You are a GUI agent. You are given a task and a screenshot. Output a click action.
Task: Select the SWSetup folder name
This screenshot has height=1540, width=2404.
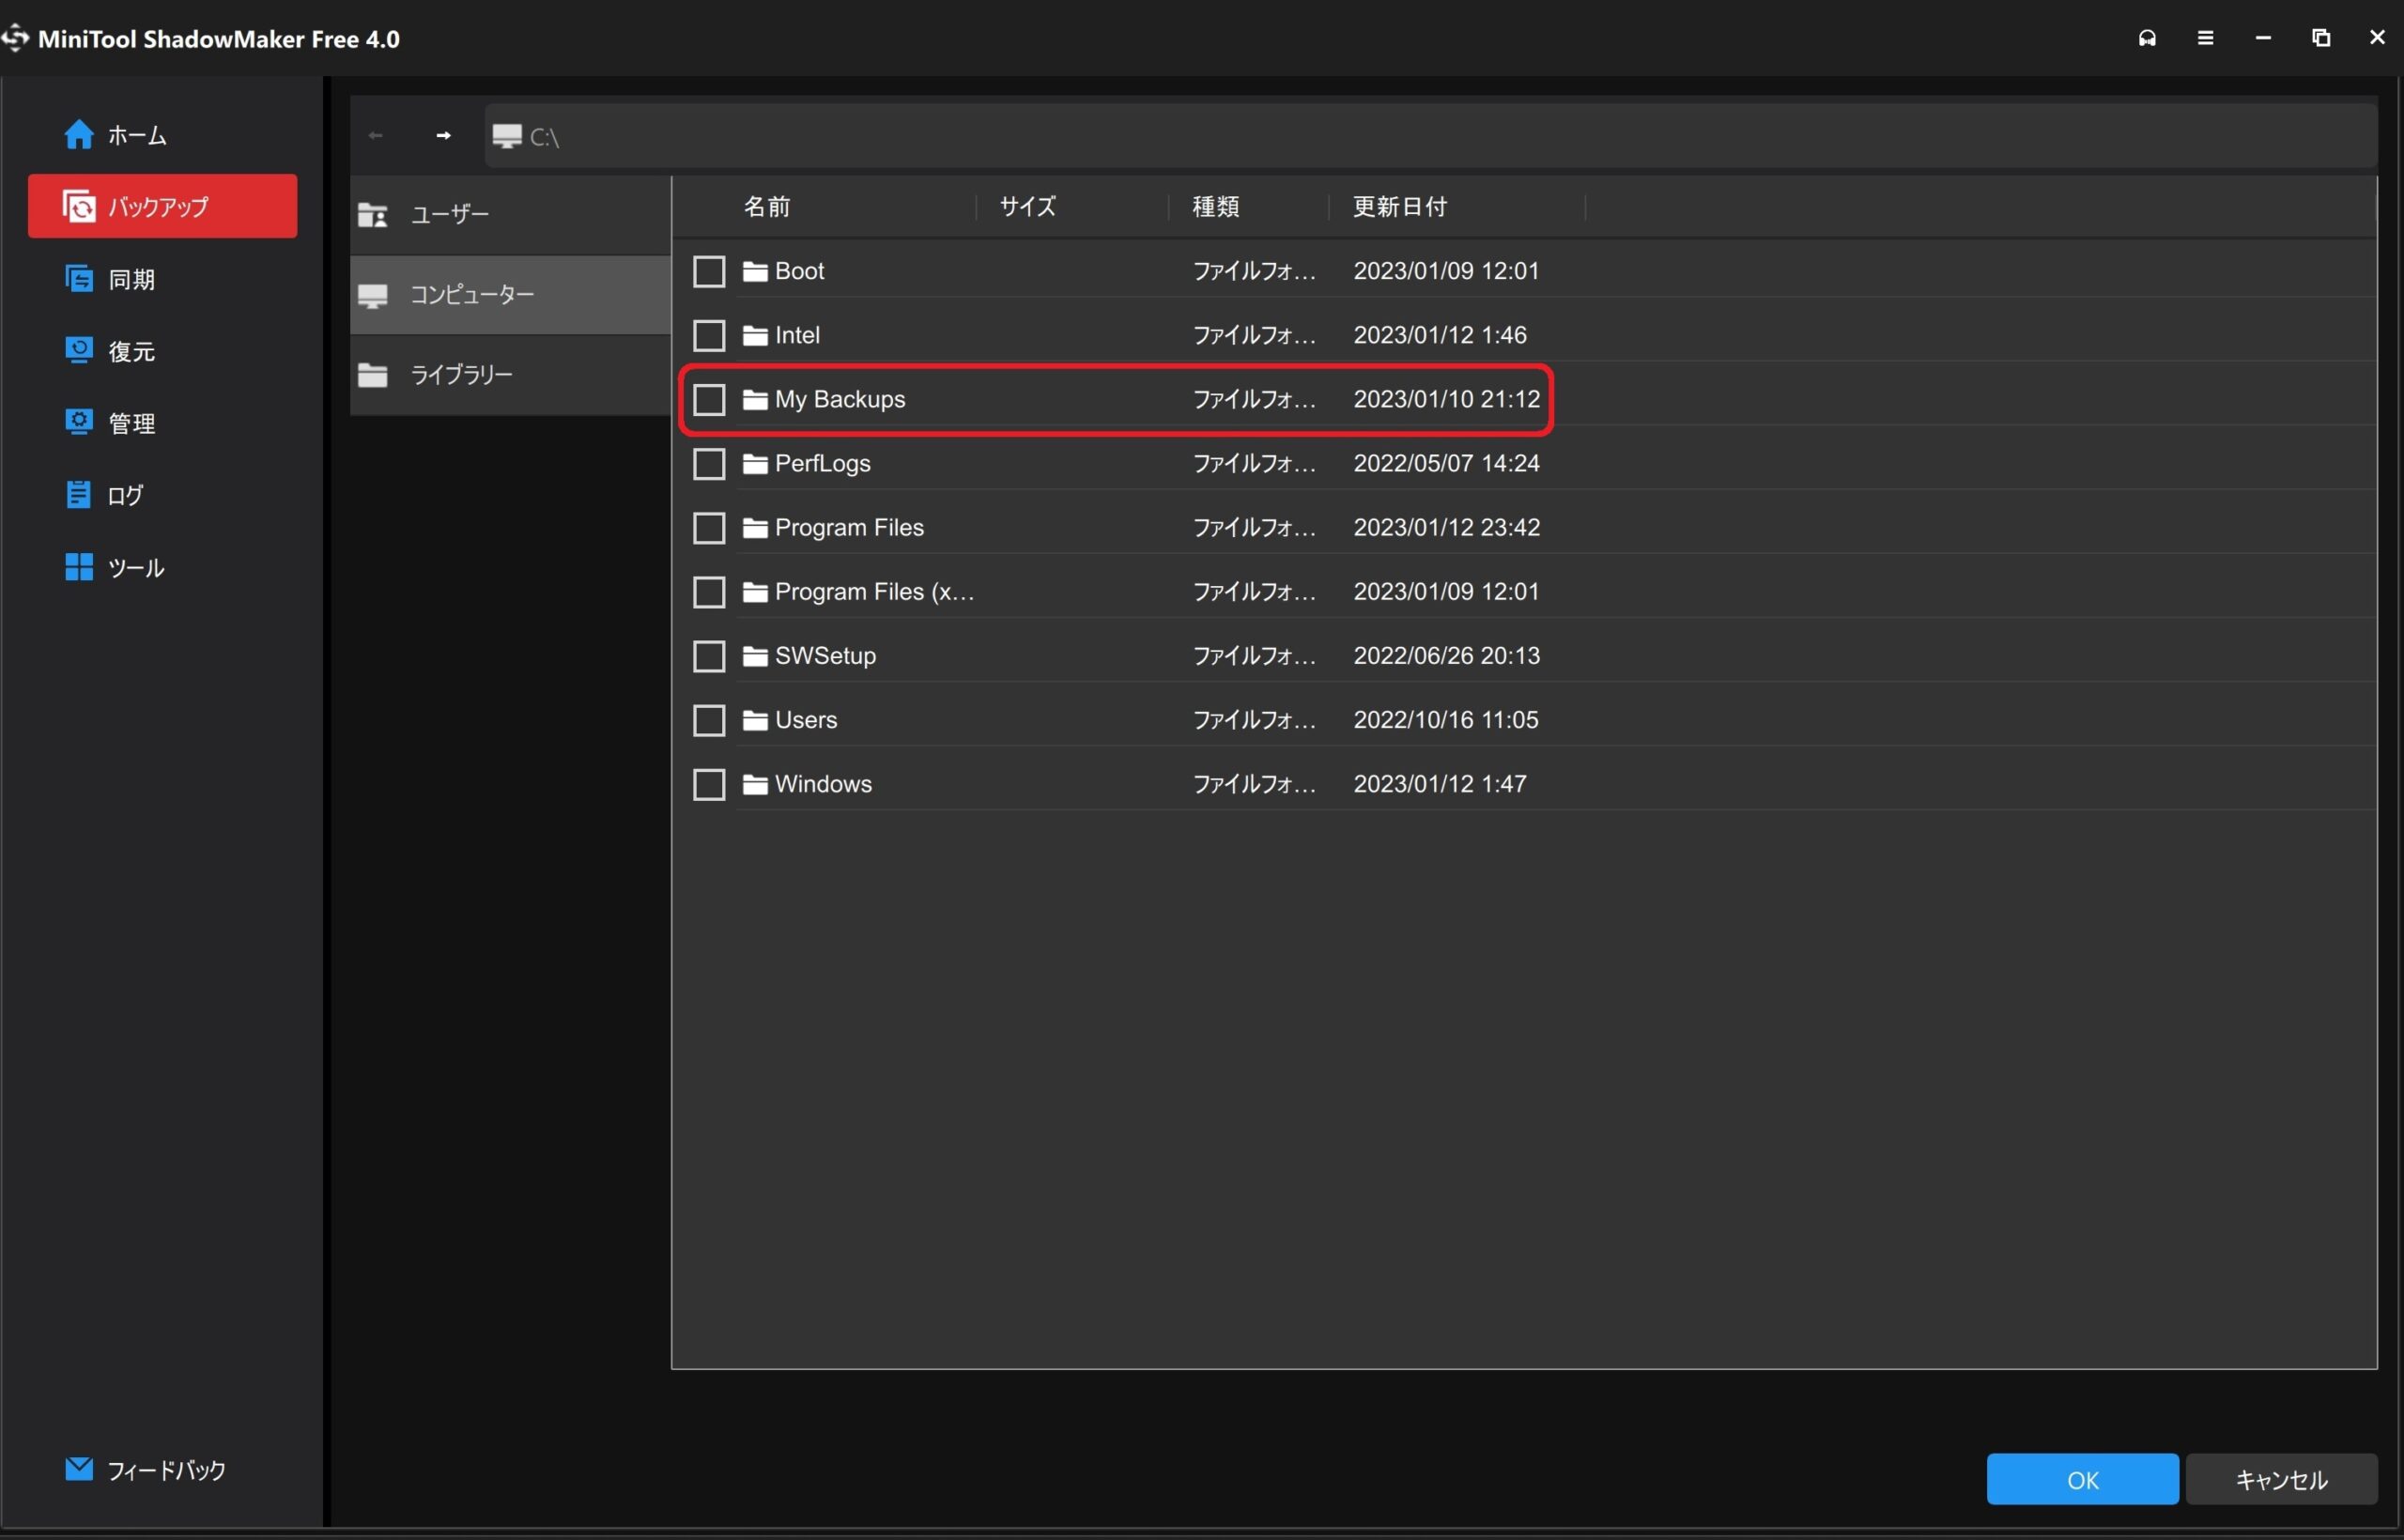(x=825, y=656)
